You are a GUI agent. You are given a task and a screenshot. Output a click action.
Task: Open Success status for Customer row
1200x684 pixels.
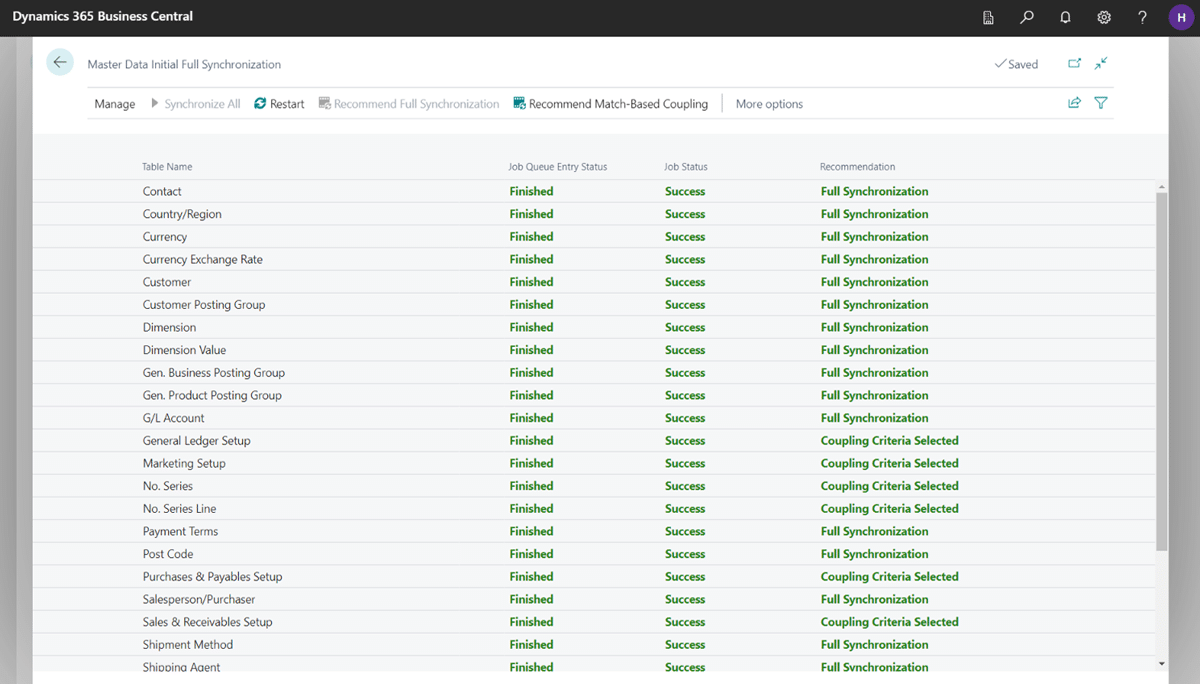685,282
